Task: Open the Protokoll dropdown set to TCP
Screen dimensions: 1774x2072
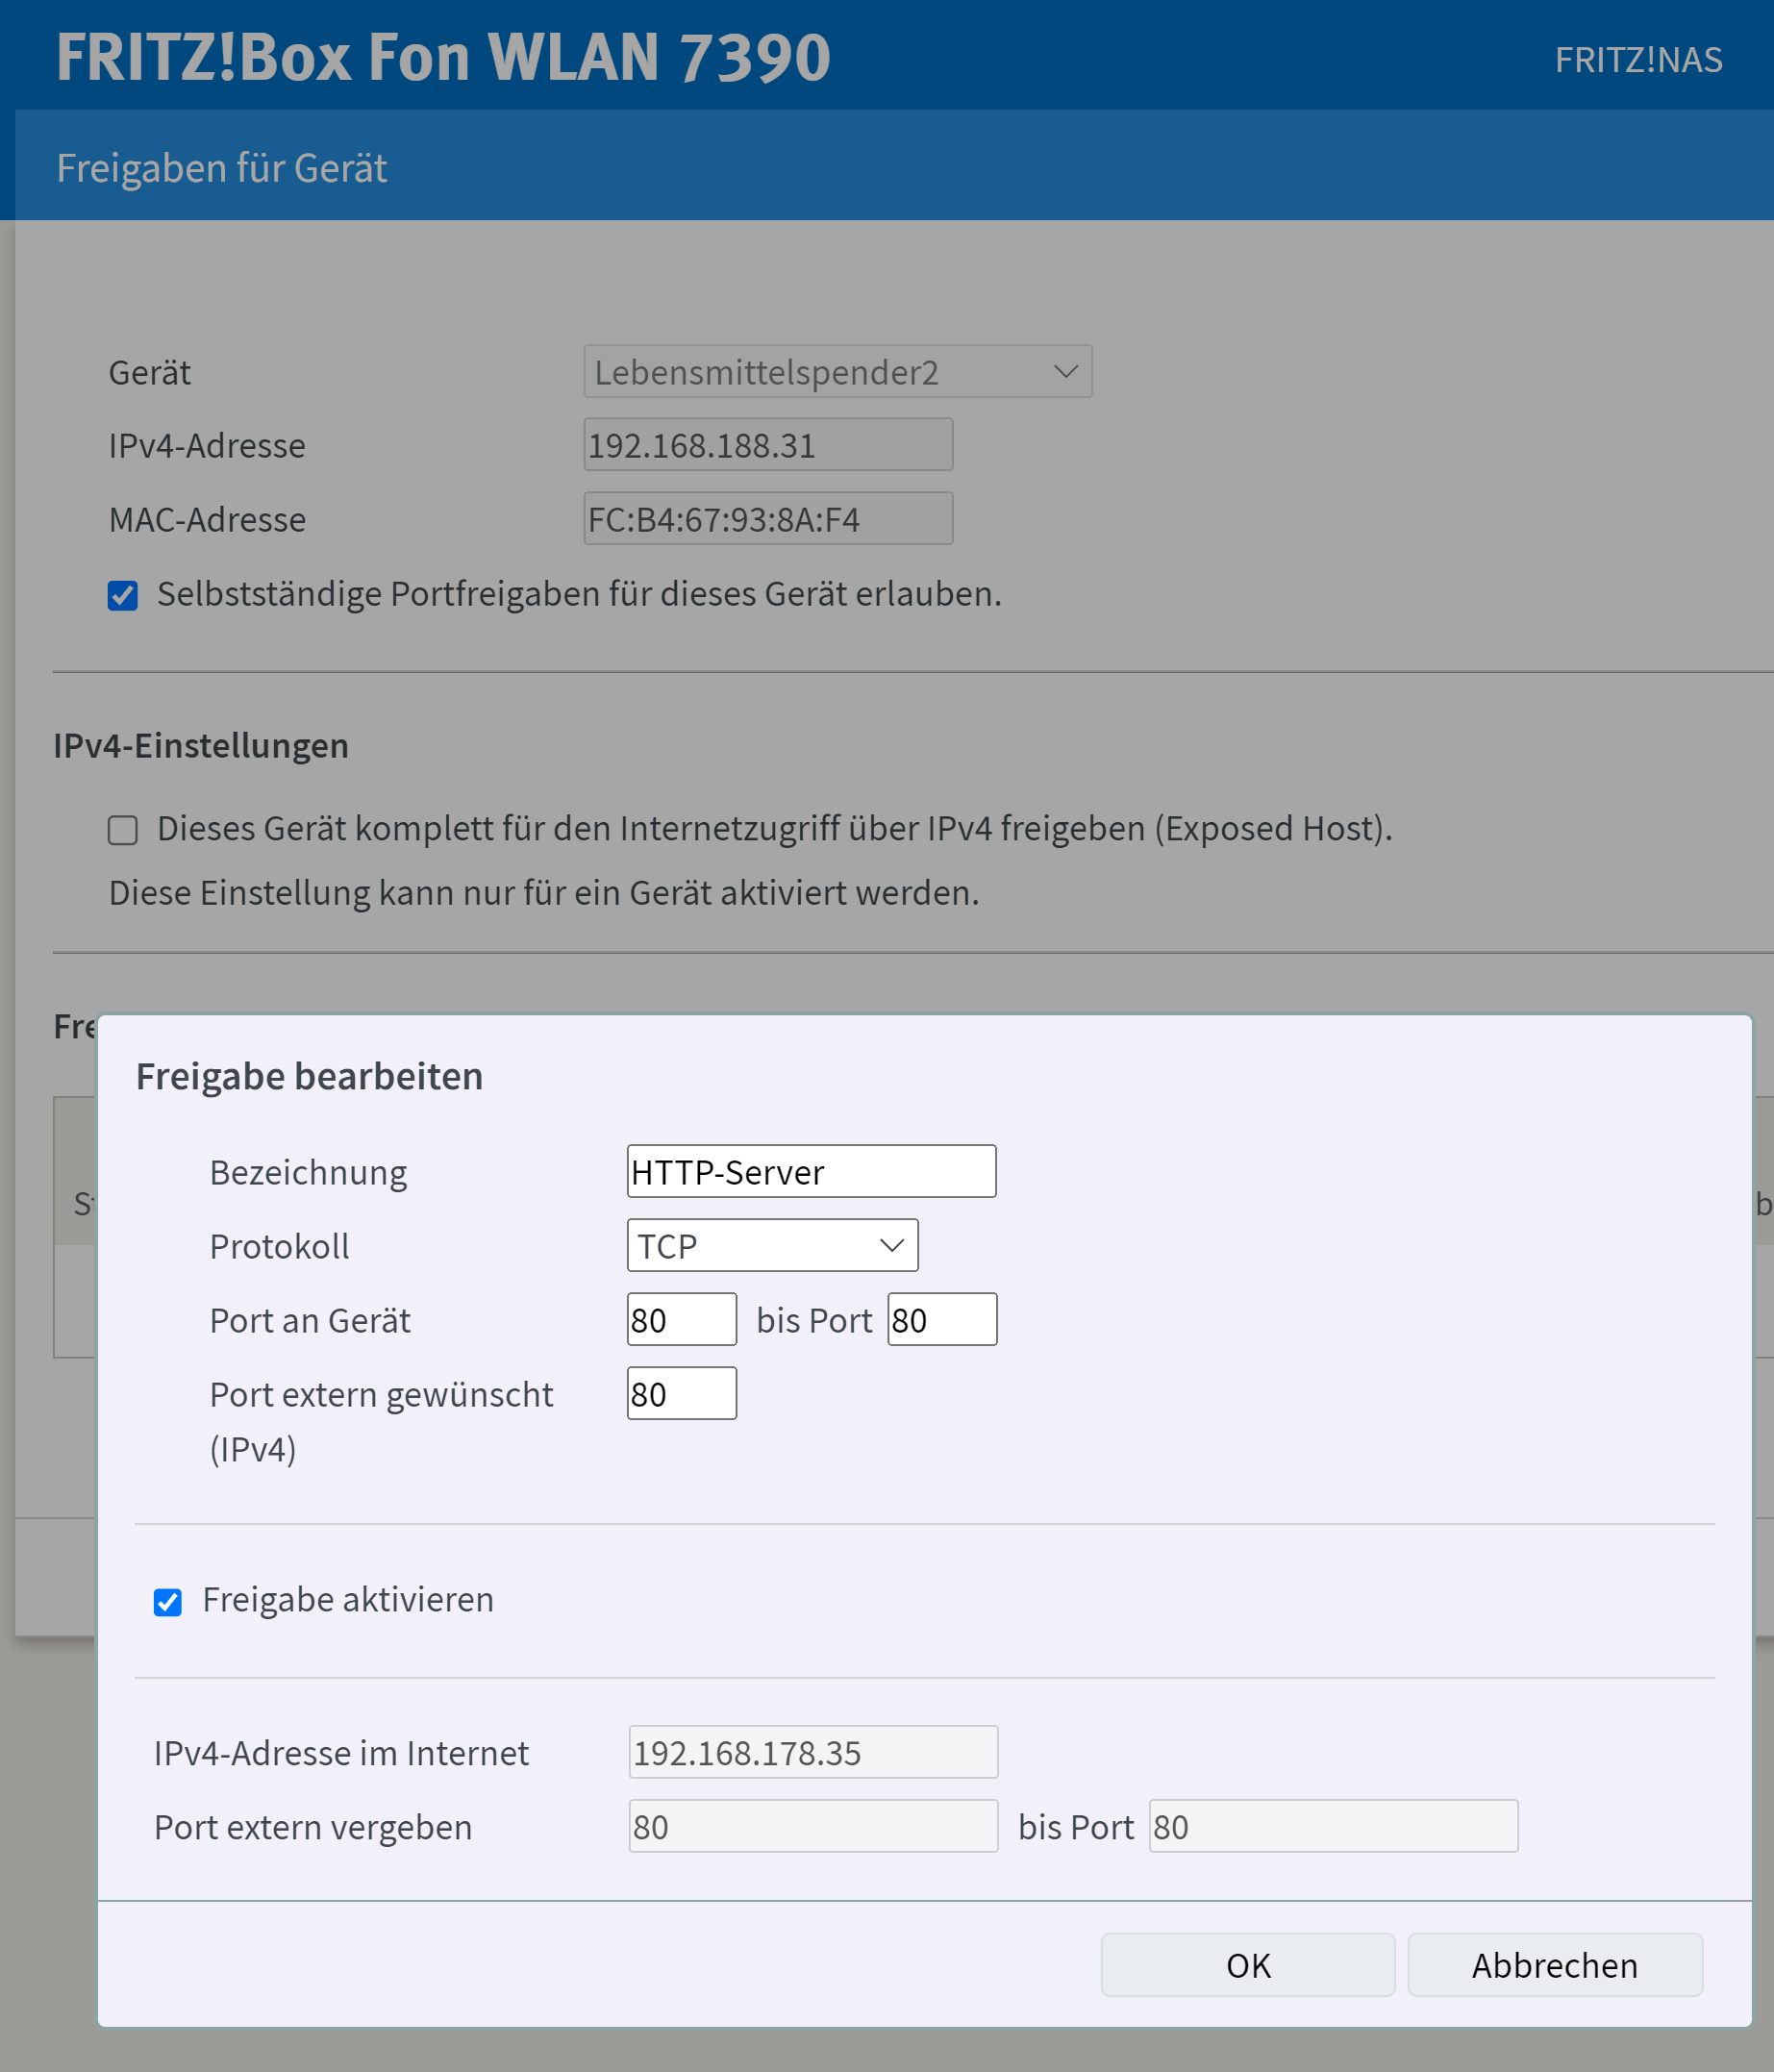Action: click(x=772, y=1245)
